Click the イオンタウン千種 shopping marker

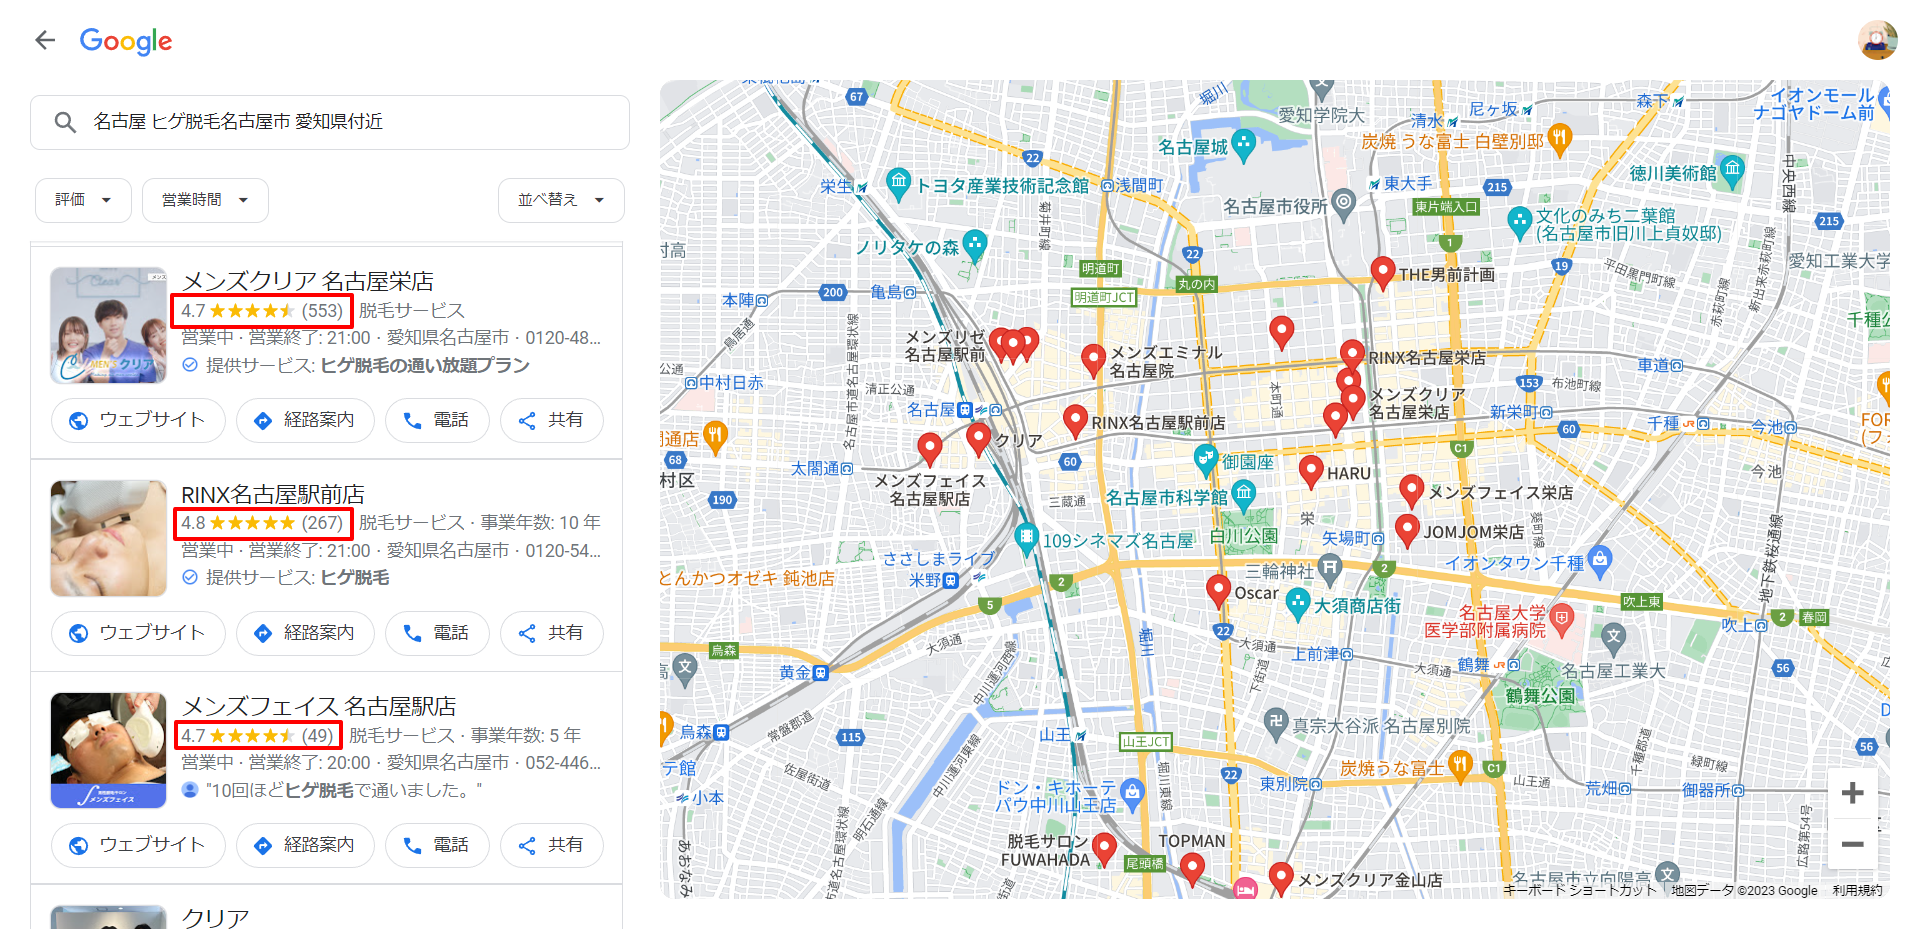point(1600,561)
